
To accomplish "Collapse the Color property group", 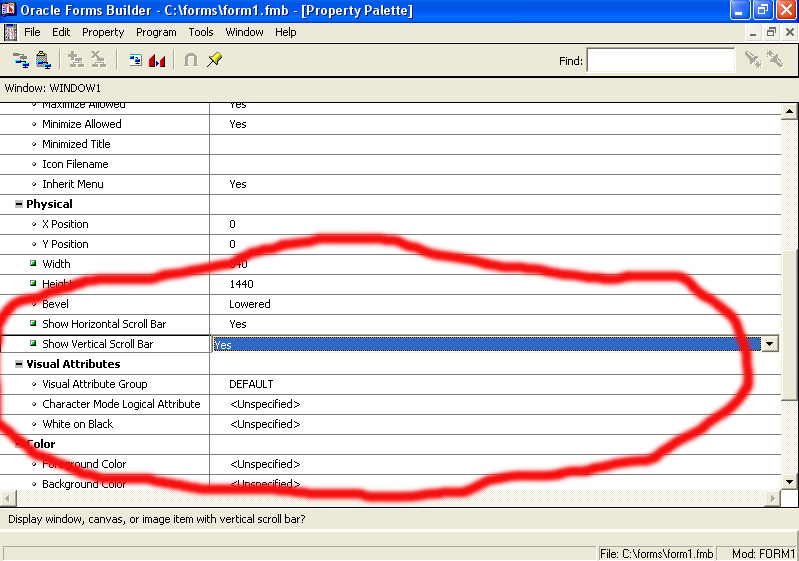I will coord(19,444).
